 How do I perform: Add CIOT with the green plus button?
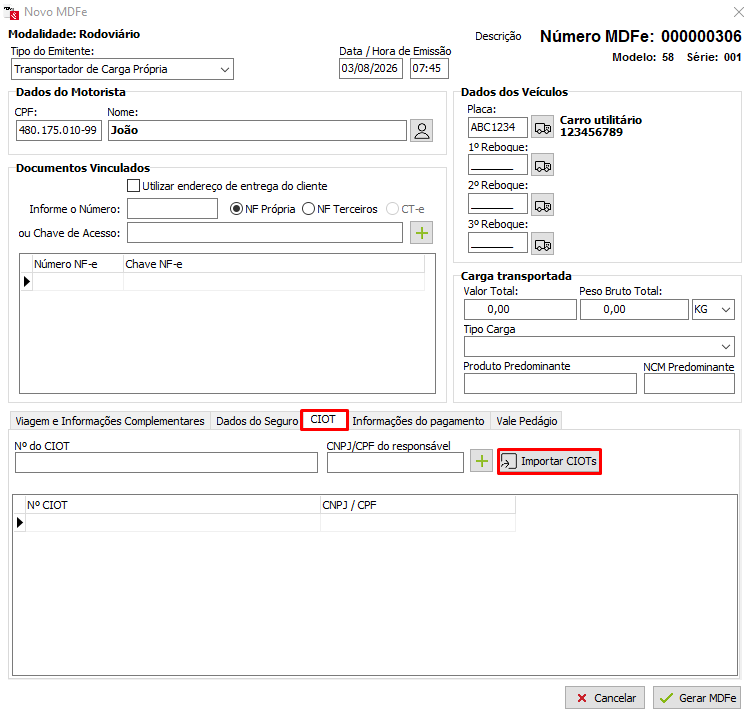481,461
